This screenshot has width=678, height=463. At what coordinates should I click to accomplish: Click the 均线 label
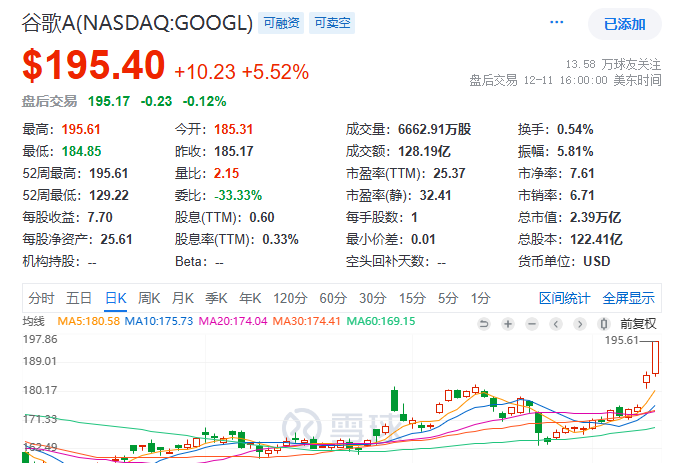[33, 321]
